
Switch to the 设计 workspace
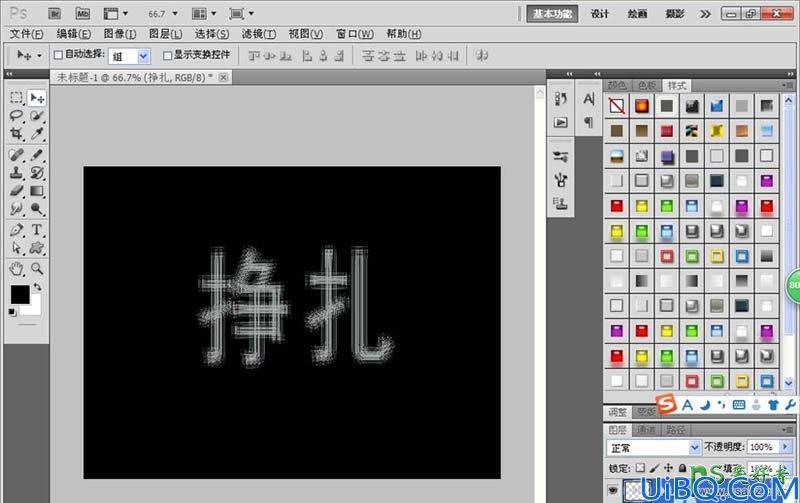click(599, 14)
